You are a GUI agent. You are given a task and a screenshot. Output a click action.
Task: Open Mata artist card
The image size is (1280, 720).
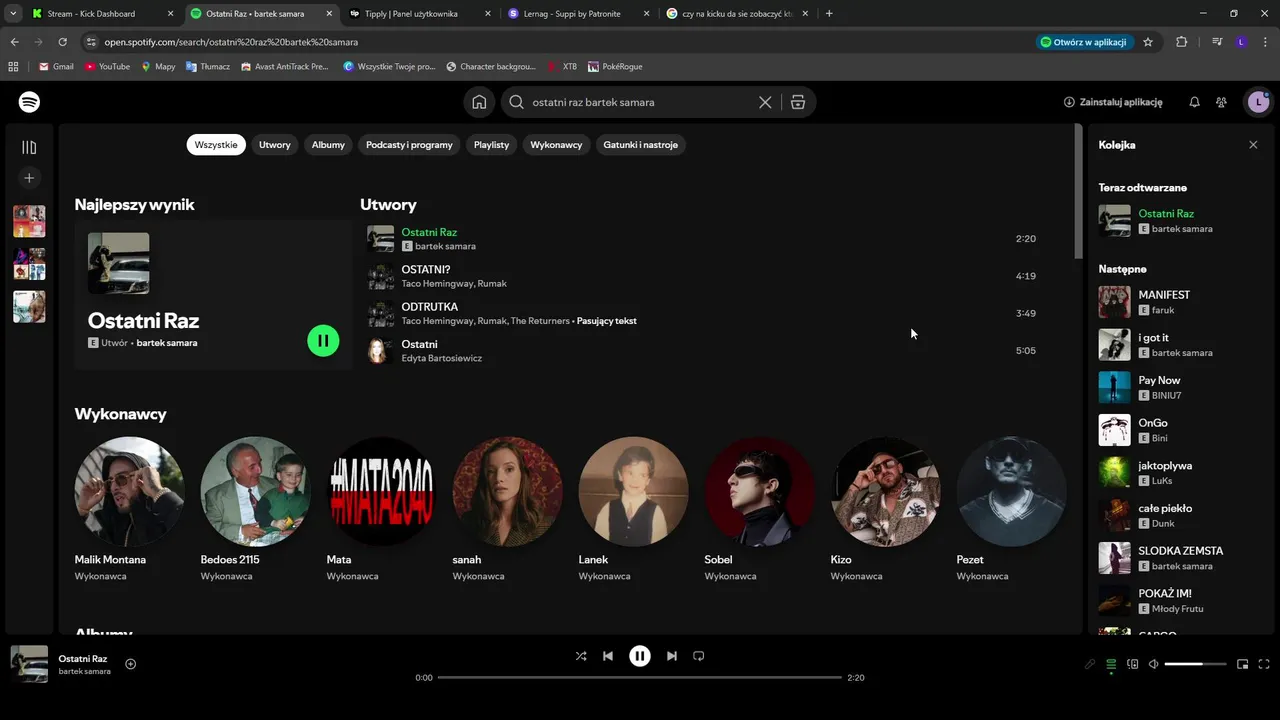381,508
